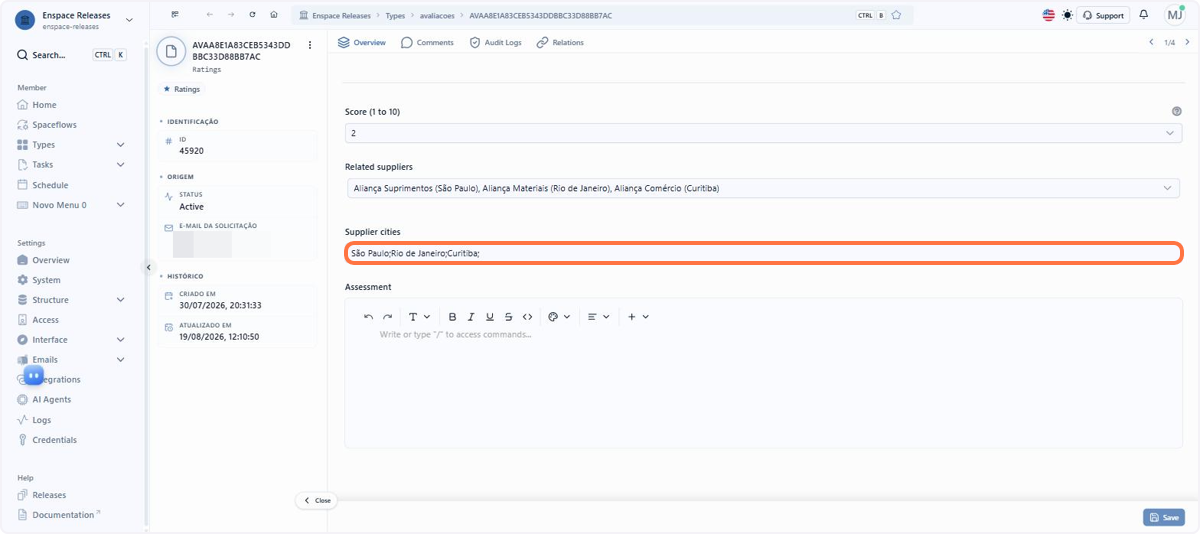The width and height of the screenshot is (1200, 534).
Task: Go to home via the house icon
Action: click(273, 15)
